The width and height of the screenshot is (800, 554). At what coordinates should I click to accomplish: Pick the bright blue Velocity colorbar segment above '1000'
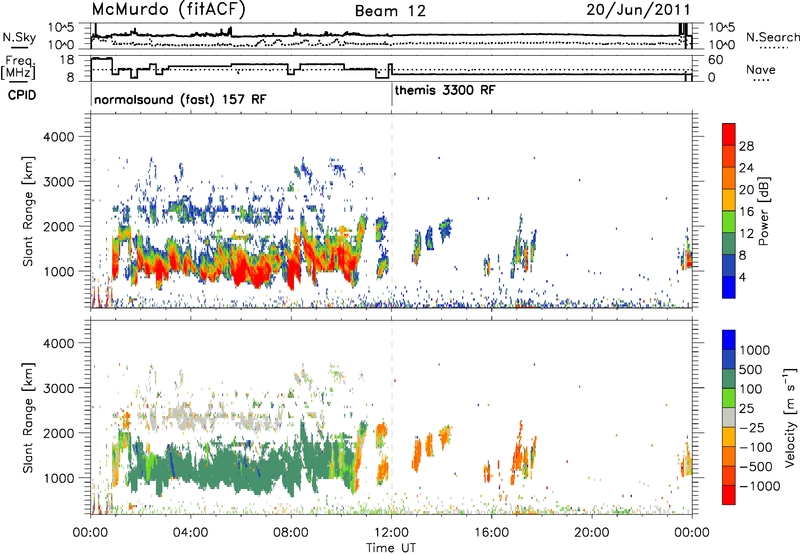[729, 340]
